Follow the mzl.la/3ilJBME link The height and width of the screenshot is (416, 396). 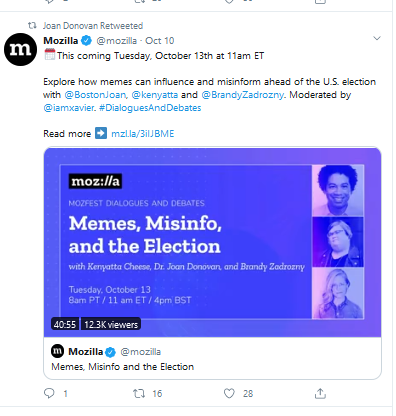click(x=143, y=134)
